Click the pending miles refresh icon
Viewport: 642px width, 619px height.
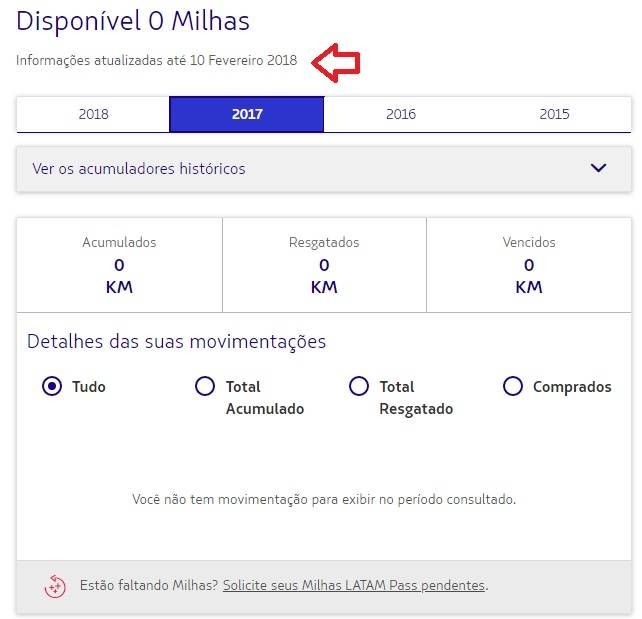coord(55,586)
